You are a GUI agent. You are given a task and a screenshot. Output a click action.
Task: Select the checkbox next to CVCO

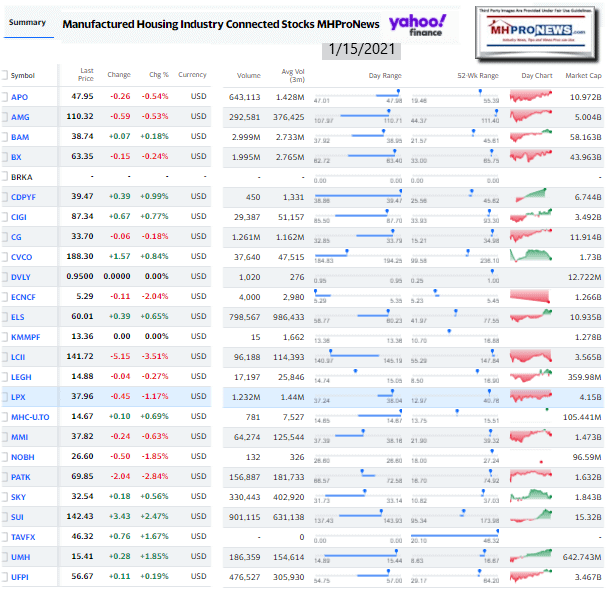tap(4, 255)
